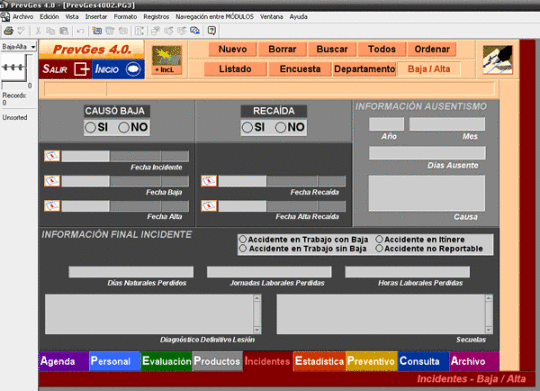Click the Diagnóstico Definitivo Lesión scrollbar
Viewport: 540px width, 391px height.
[x=257, y=314]
